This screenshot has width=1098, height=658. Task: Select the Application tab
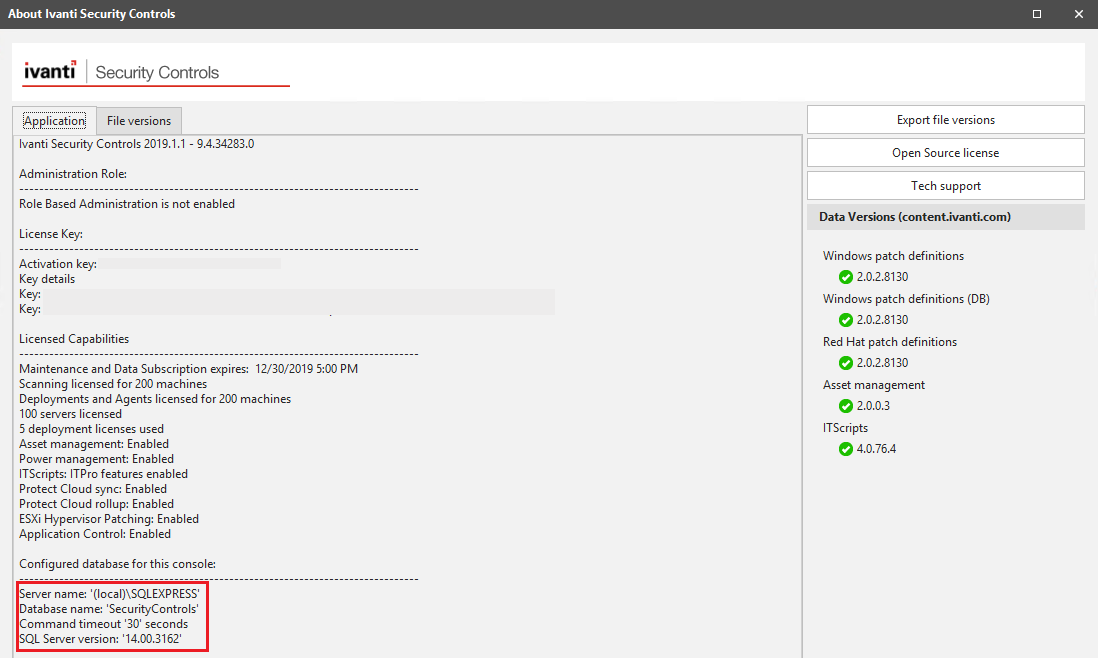point(55,121)
